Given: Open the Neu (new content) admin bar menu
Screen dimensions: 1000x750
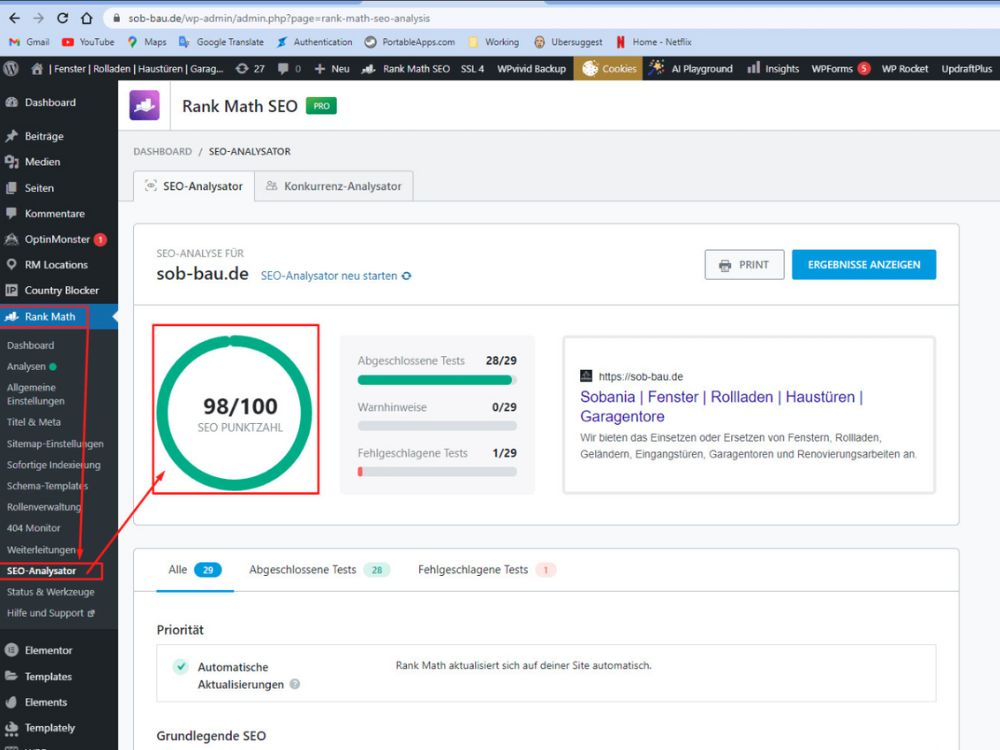Looking at the screenshot, I should [332, 68].
